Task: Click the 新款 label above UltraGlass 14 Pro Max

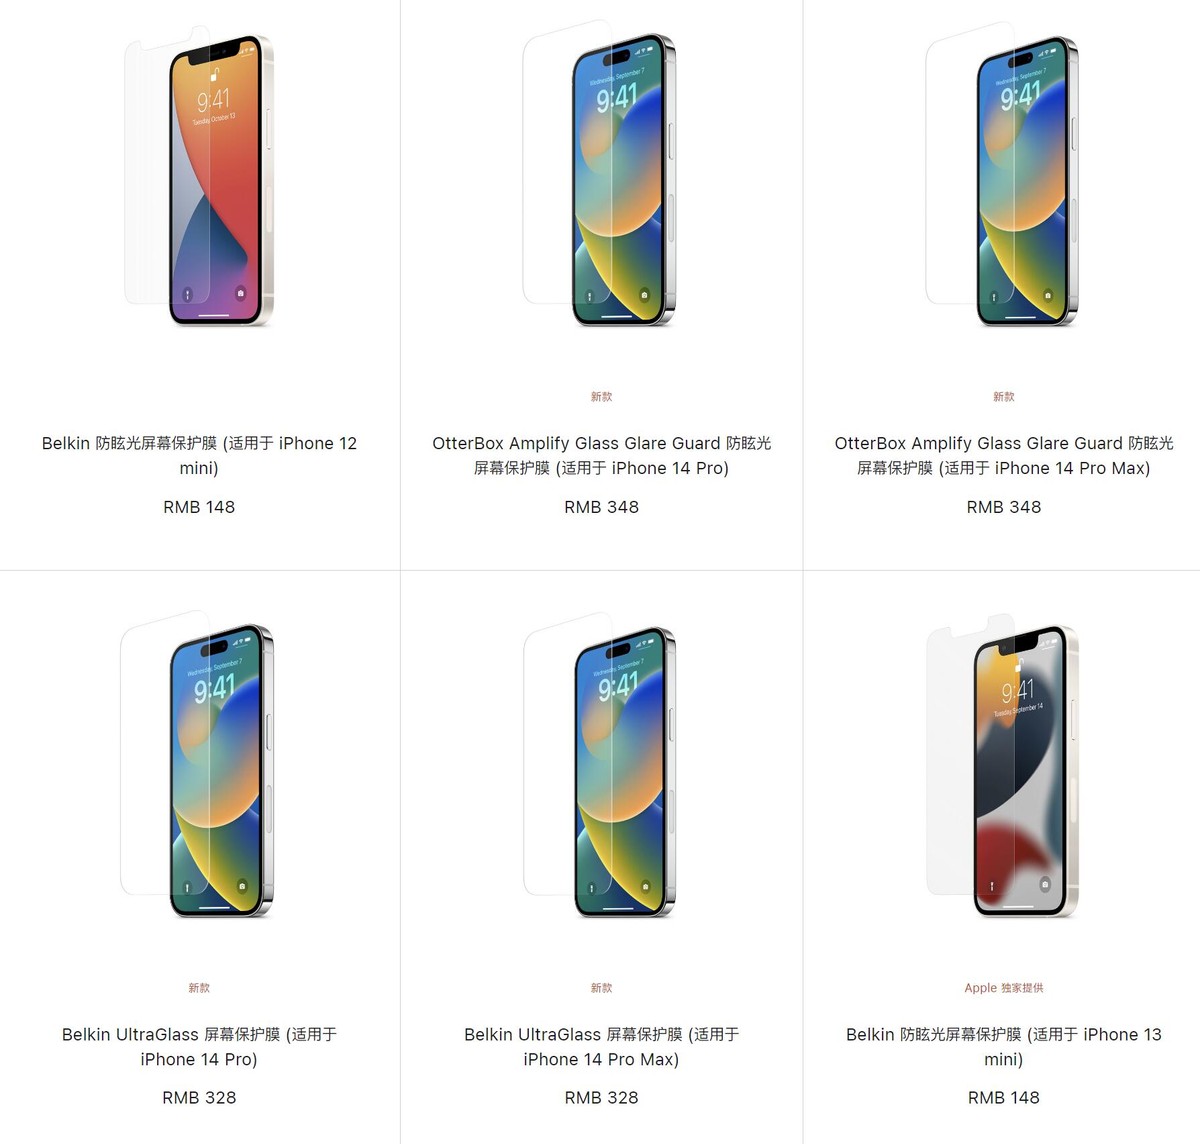Action: [601, 988]
